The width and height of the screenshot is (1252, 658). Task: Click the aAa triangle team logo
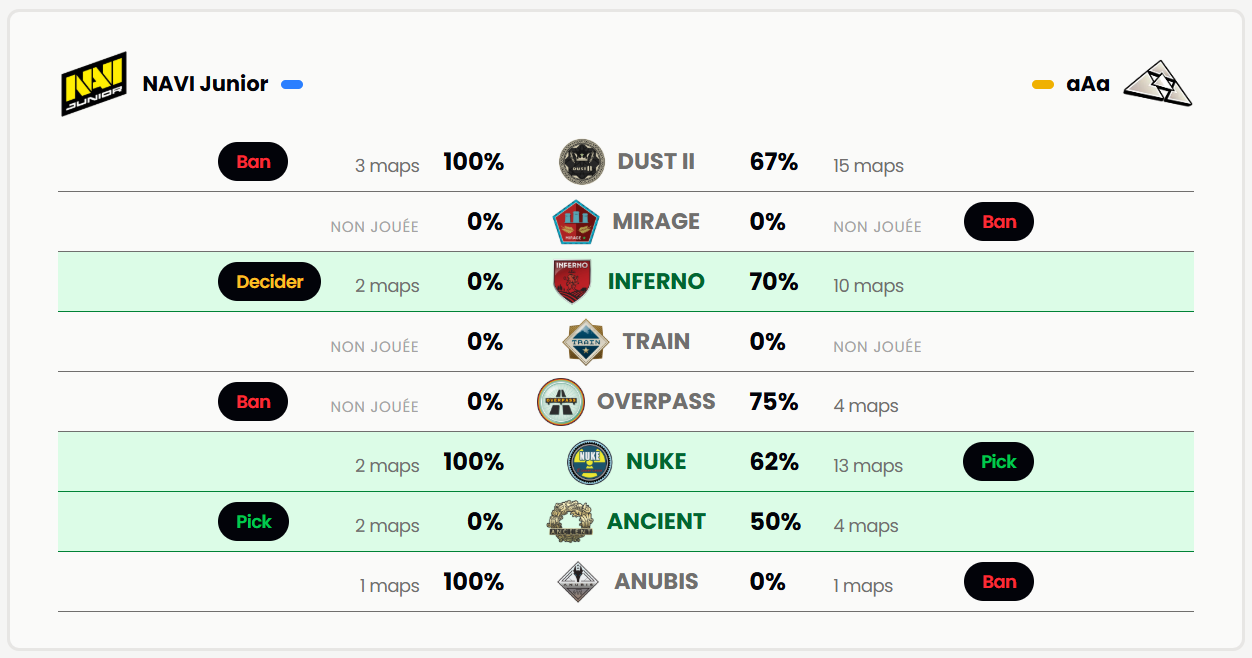[1158, 84]
